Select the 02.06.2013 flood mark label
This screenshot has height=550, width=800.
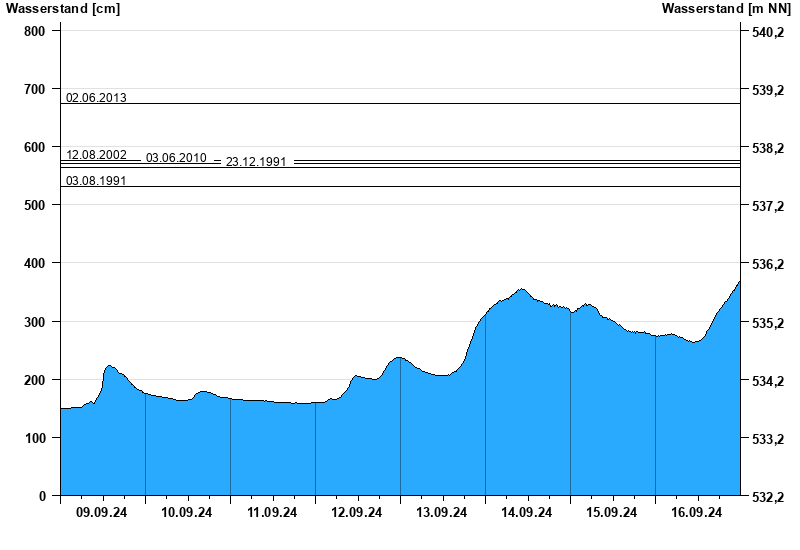(96, 97)
